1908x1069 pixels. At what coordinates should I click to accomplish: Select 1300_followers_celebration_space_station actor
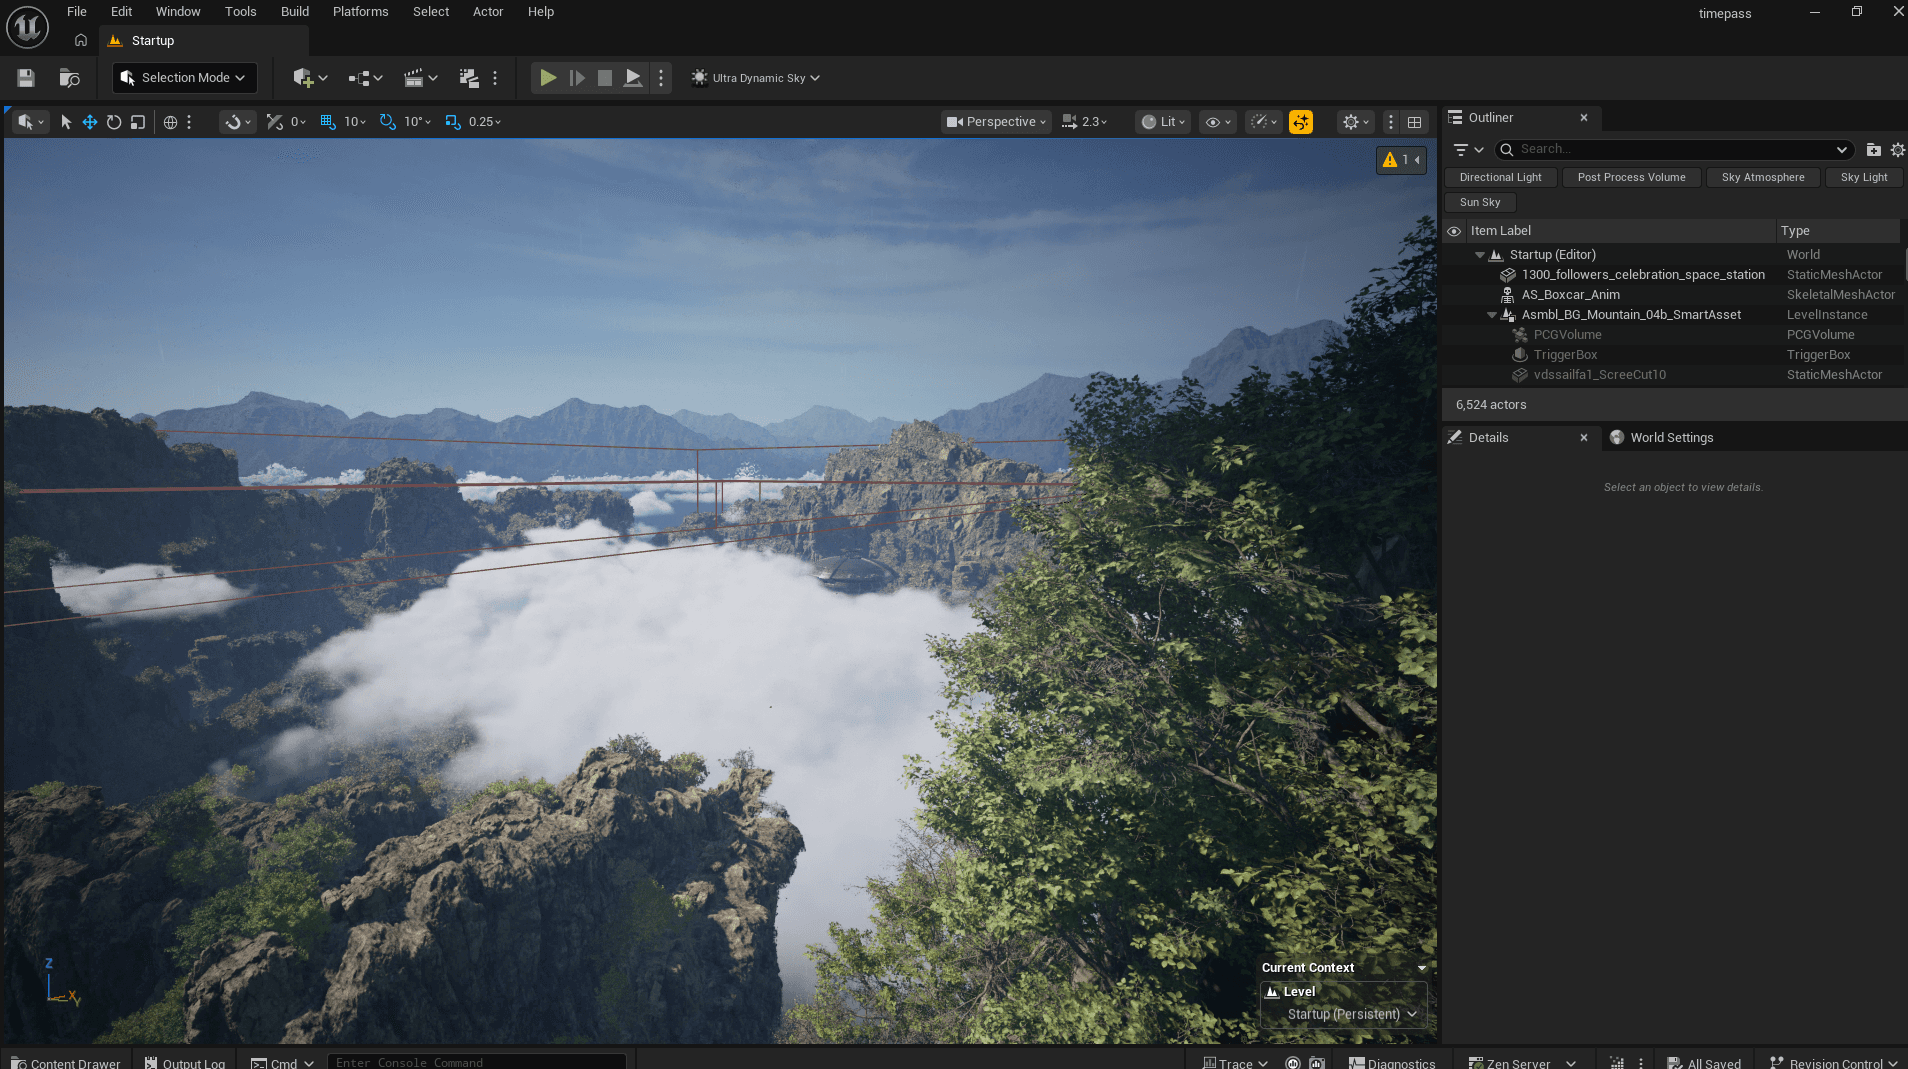point(1643,275)
